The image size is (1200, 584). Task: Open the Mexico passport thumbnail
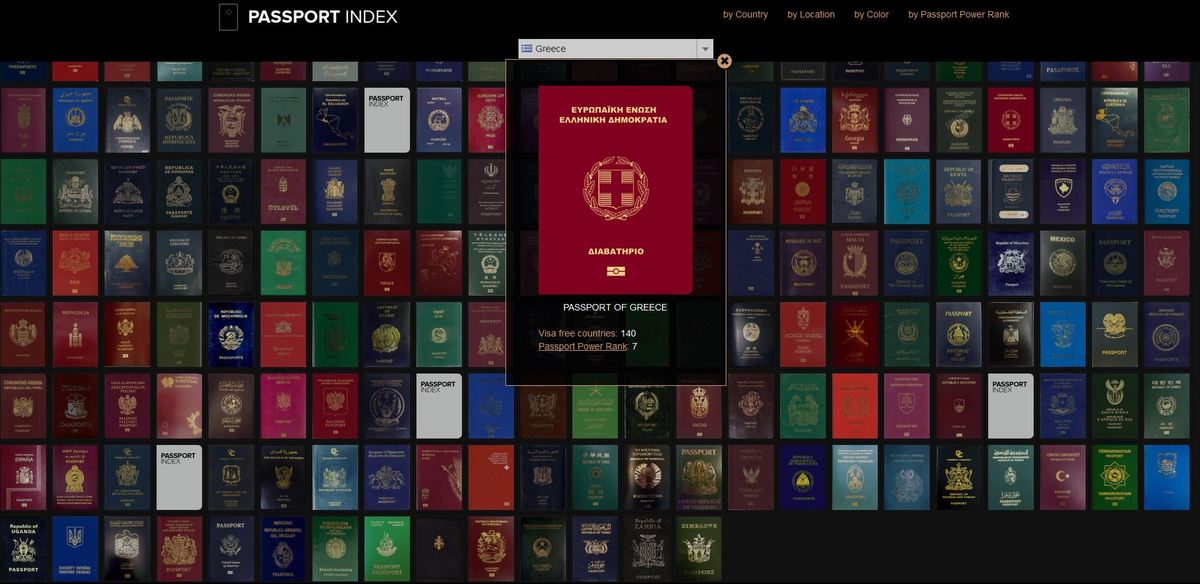pos(1062,263)
